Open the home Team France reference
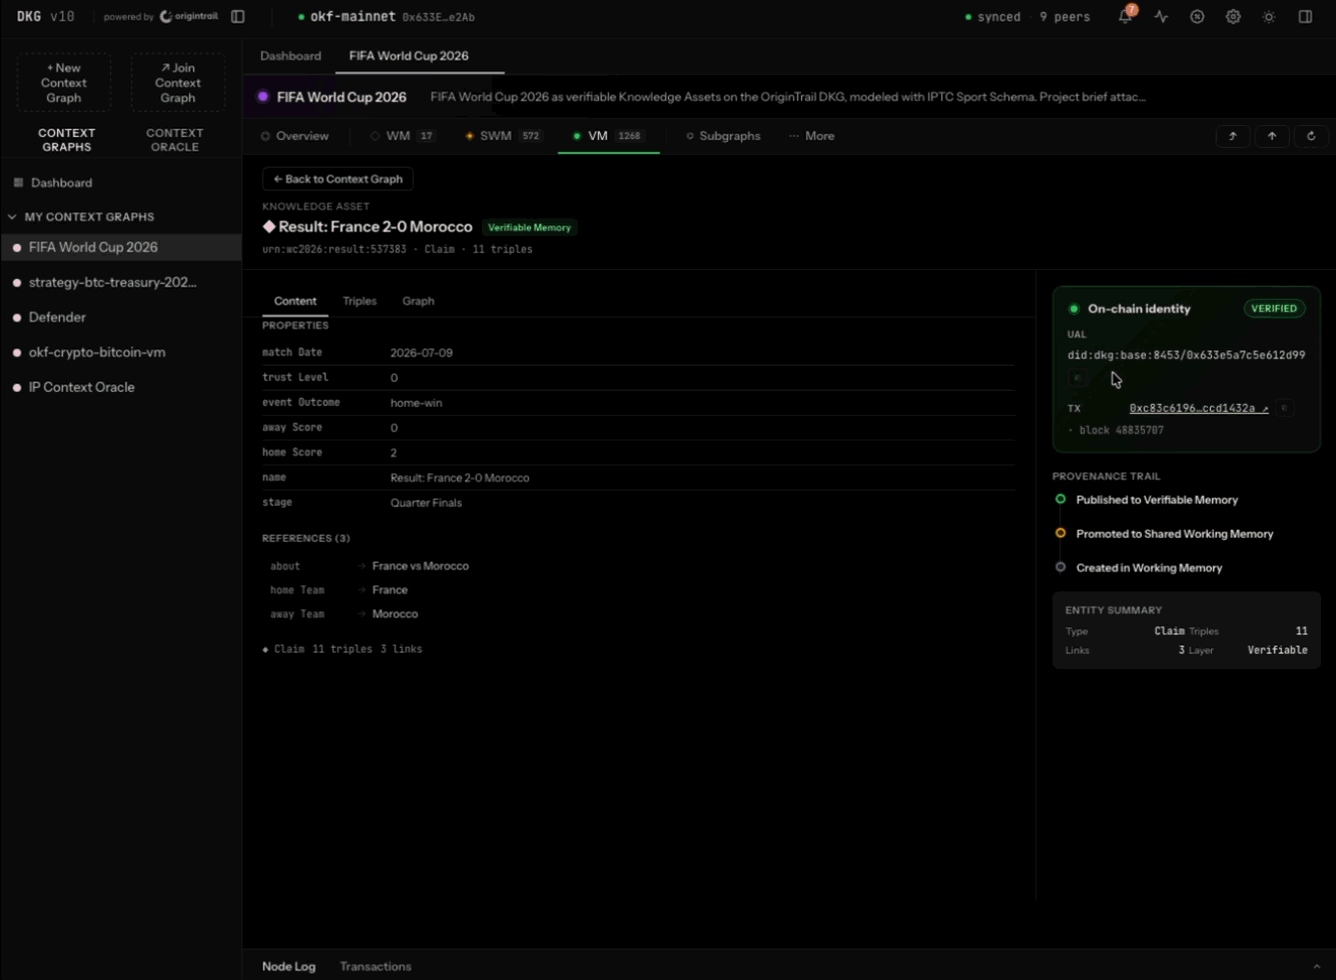The height and width of the screenshot is (980, 1336). (390, 590)
